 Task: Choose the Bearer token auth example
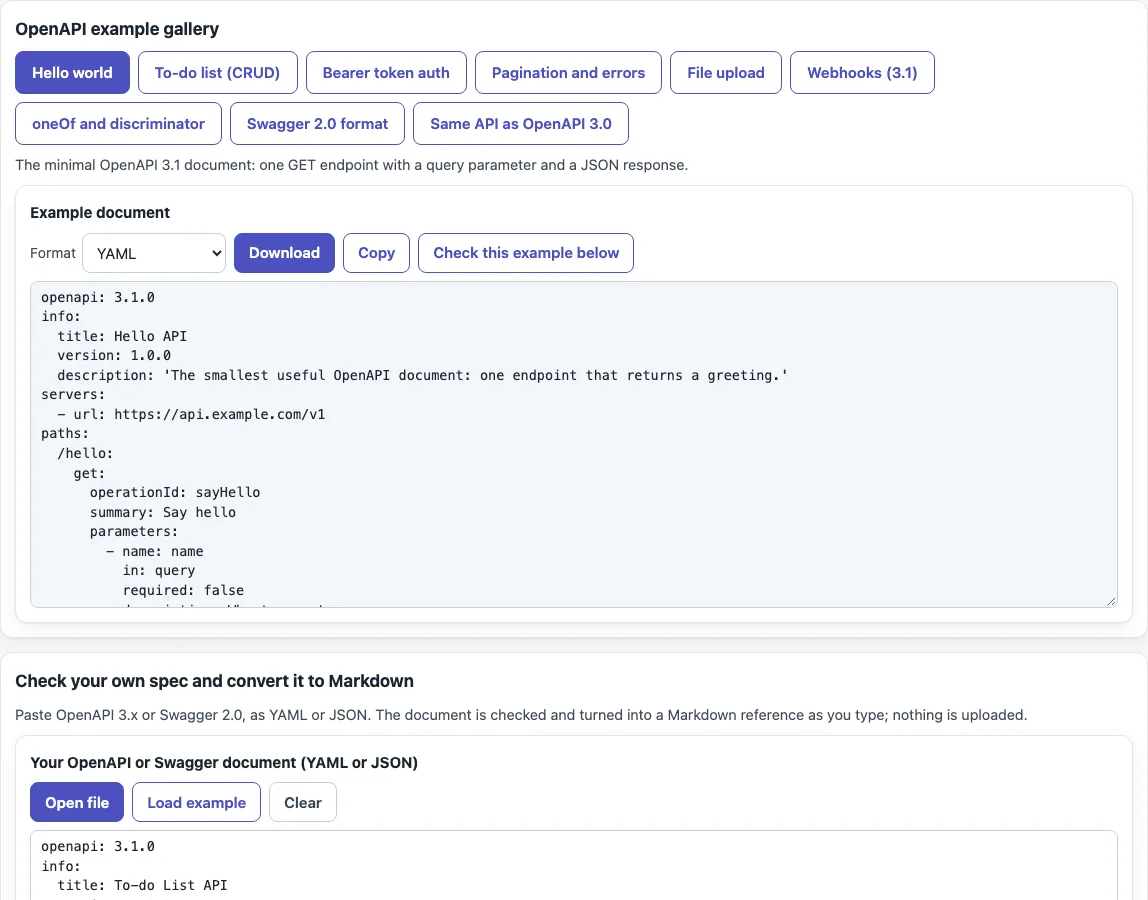click(x=386, y=72)
